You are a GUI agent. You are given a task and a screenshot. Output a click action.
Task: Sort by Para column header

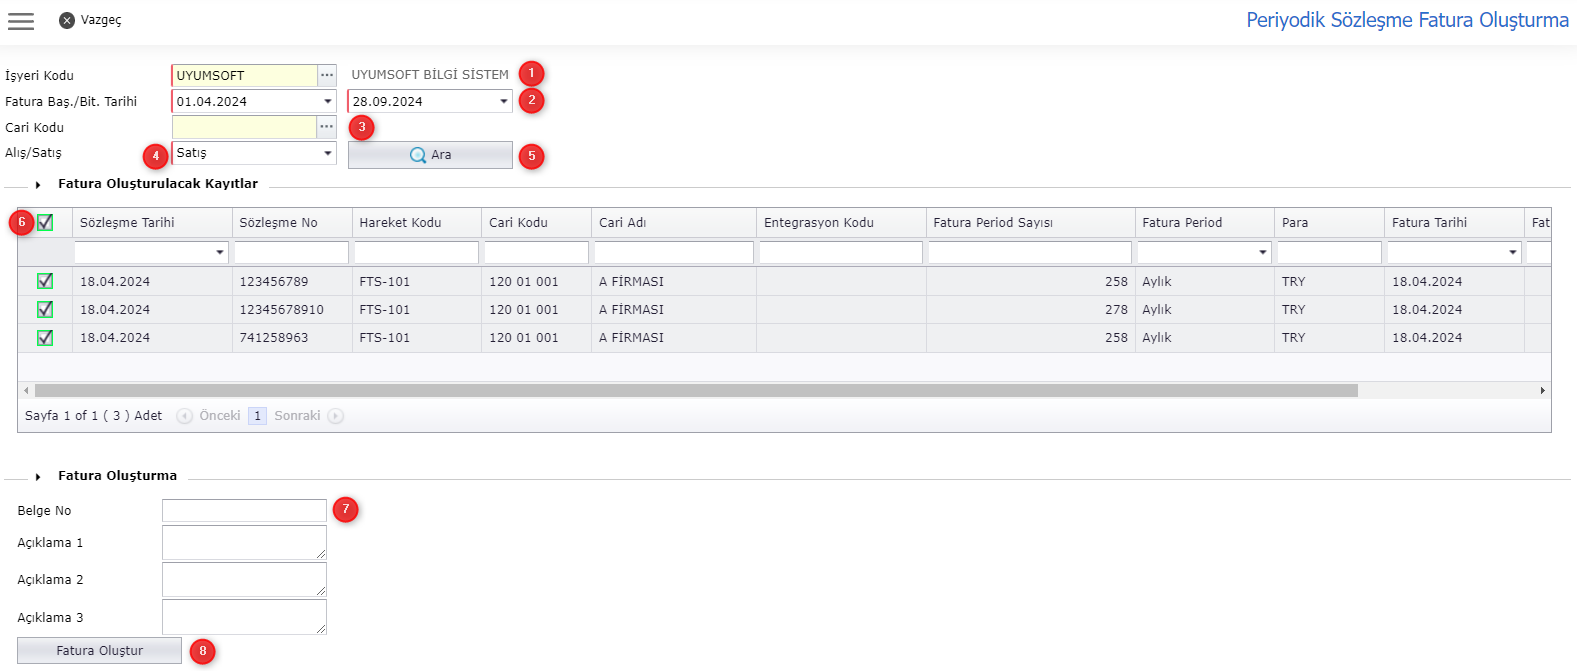tap(1330, 222)
